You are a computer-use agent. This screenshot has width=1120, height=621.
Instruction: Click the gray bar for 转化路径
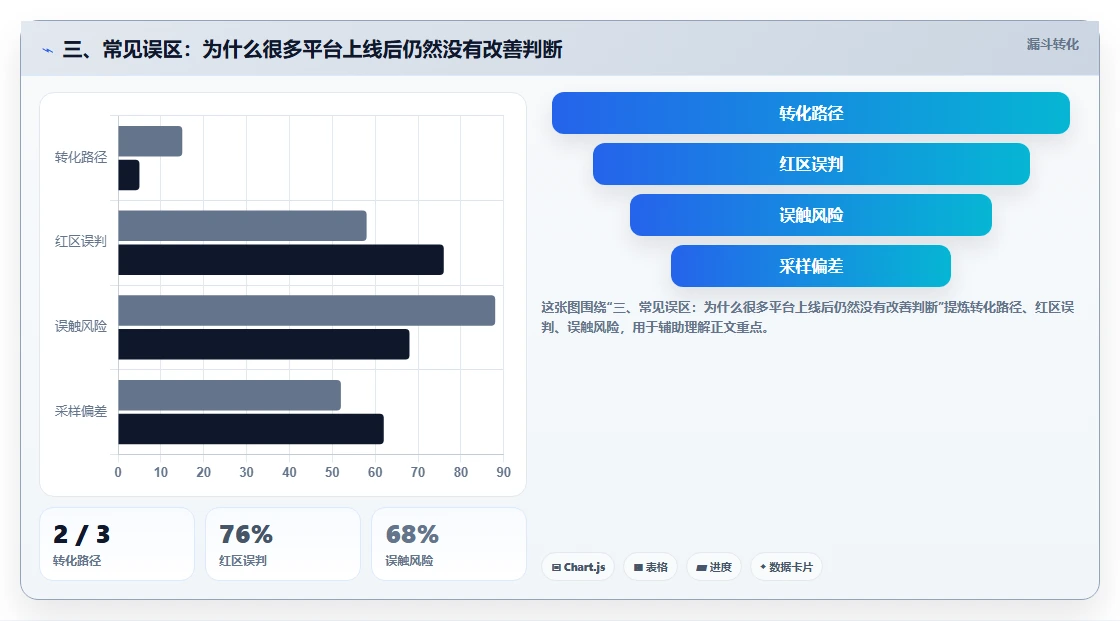point(150,141)
